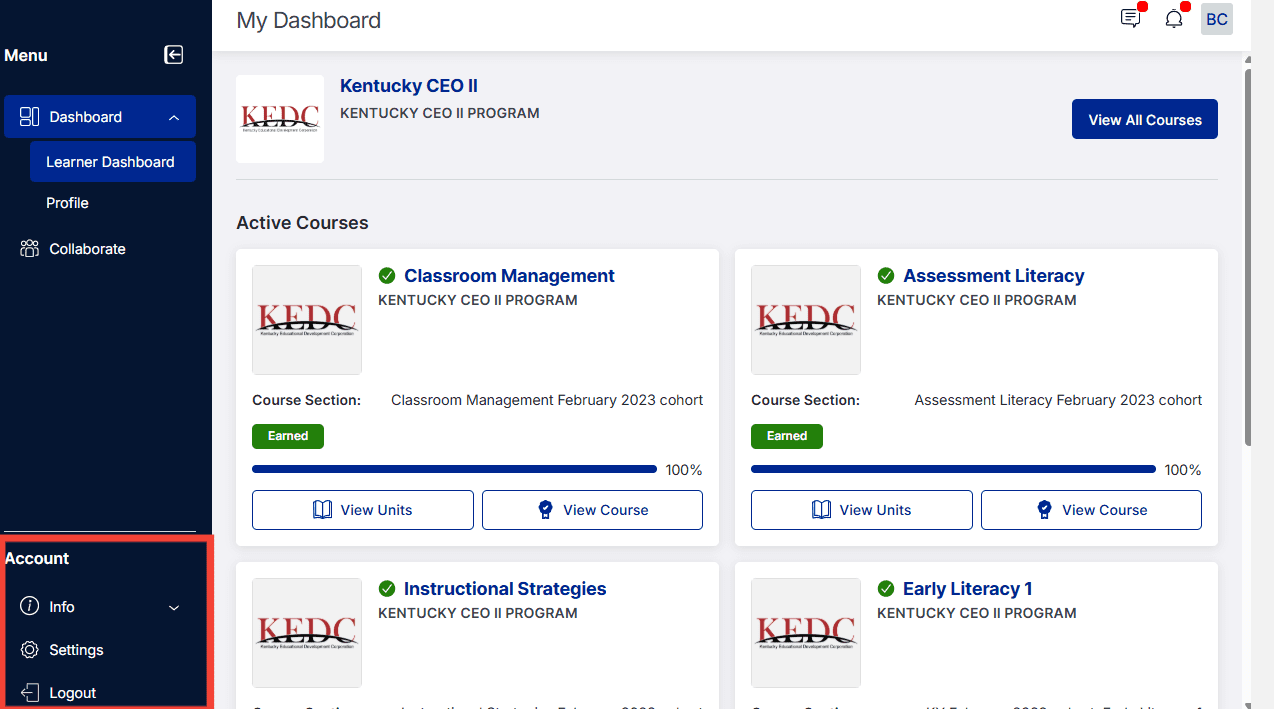Click green checkmark beside Classroom Management
1274x709 pixels.
click(387, 276)
